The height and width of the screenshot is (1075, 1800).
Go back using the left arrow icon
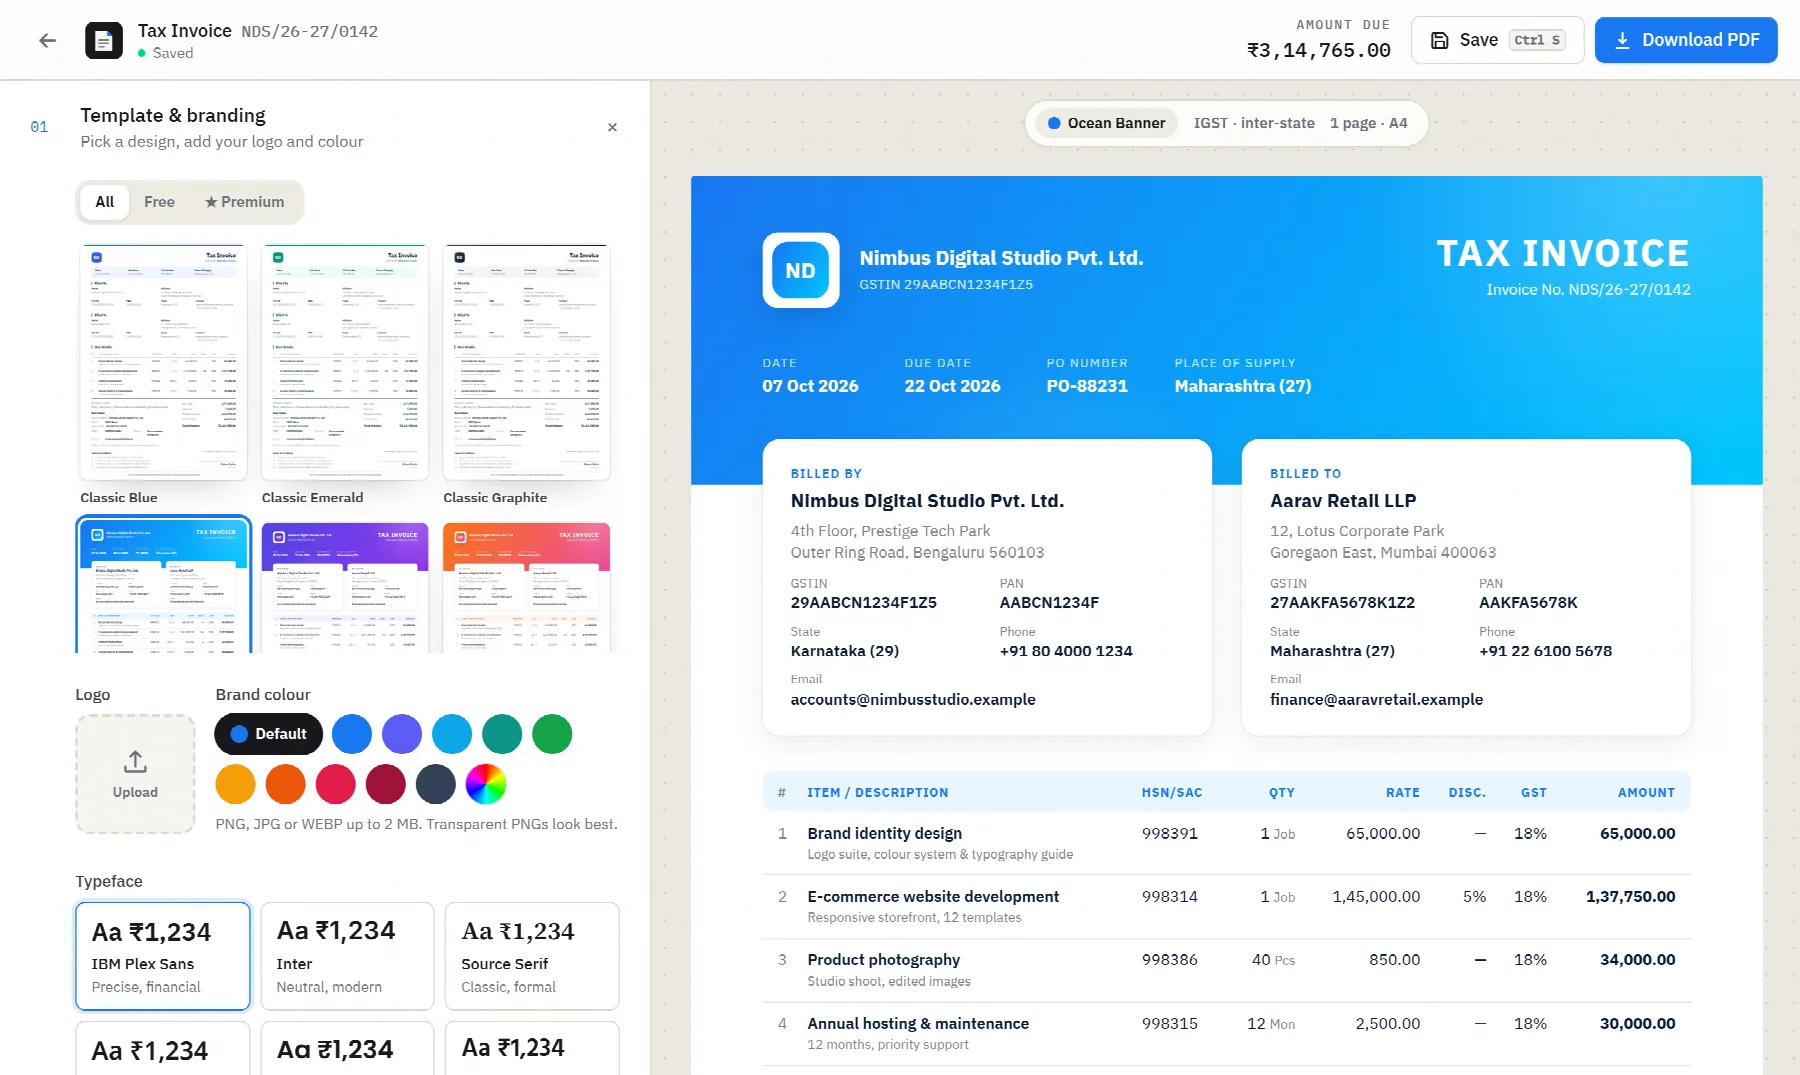(47, 40)
